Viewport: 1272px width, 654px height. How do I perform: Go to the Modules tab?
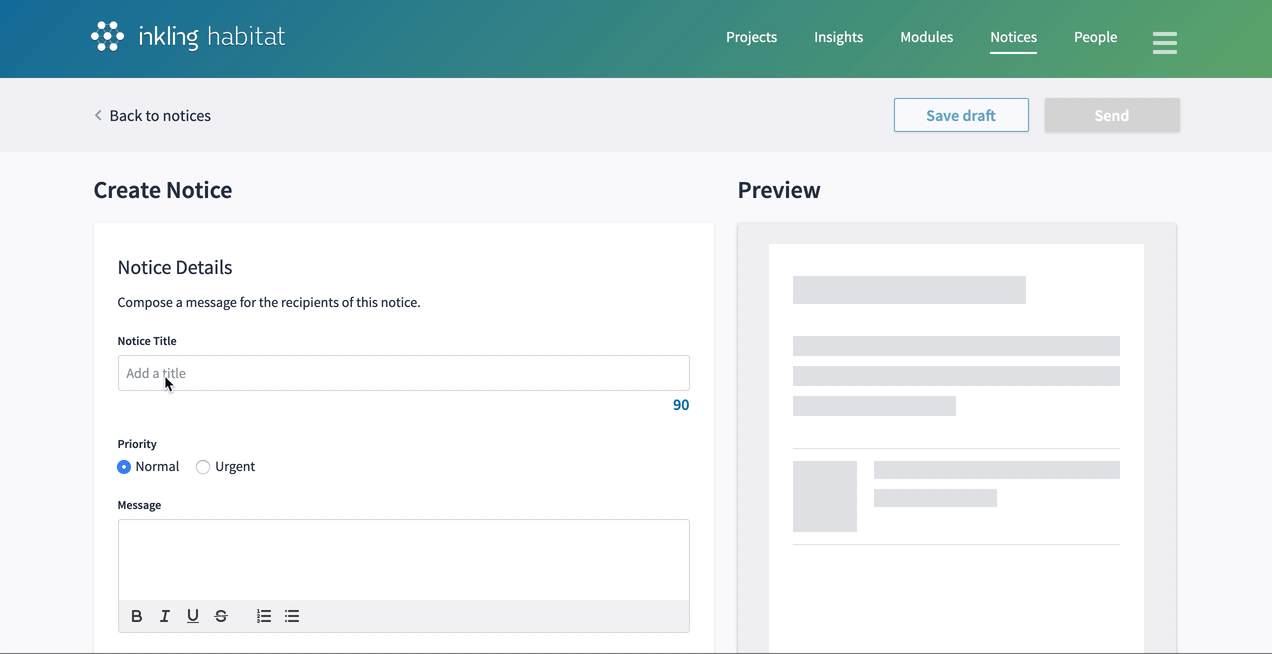pos(926,37)
